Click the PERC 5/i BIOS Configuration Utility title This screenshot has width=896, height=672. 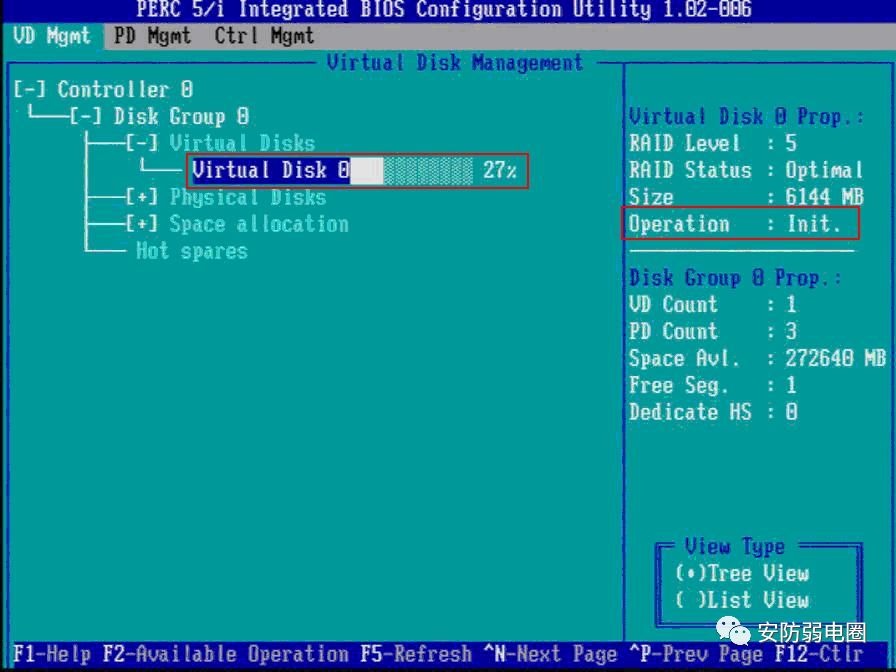444,9
